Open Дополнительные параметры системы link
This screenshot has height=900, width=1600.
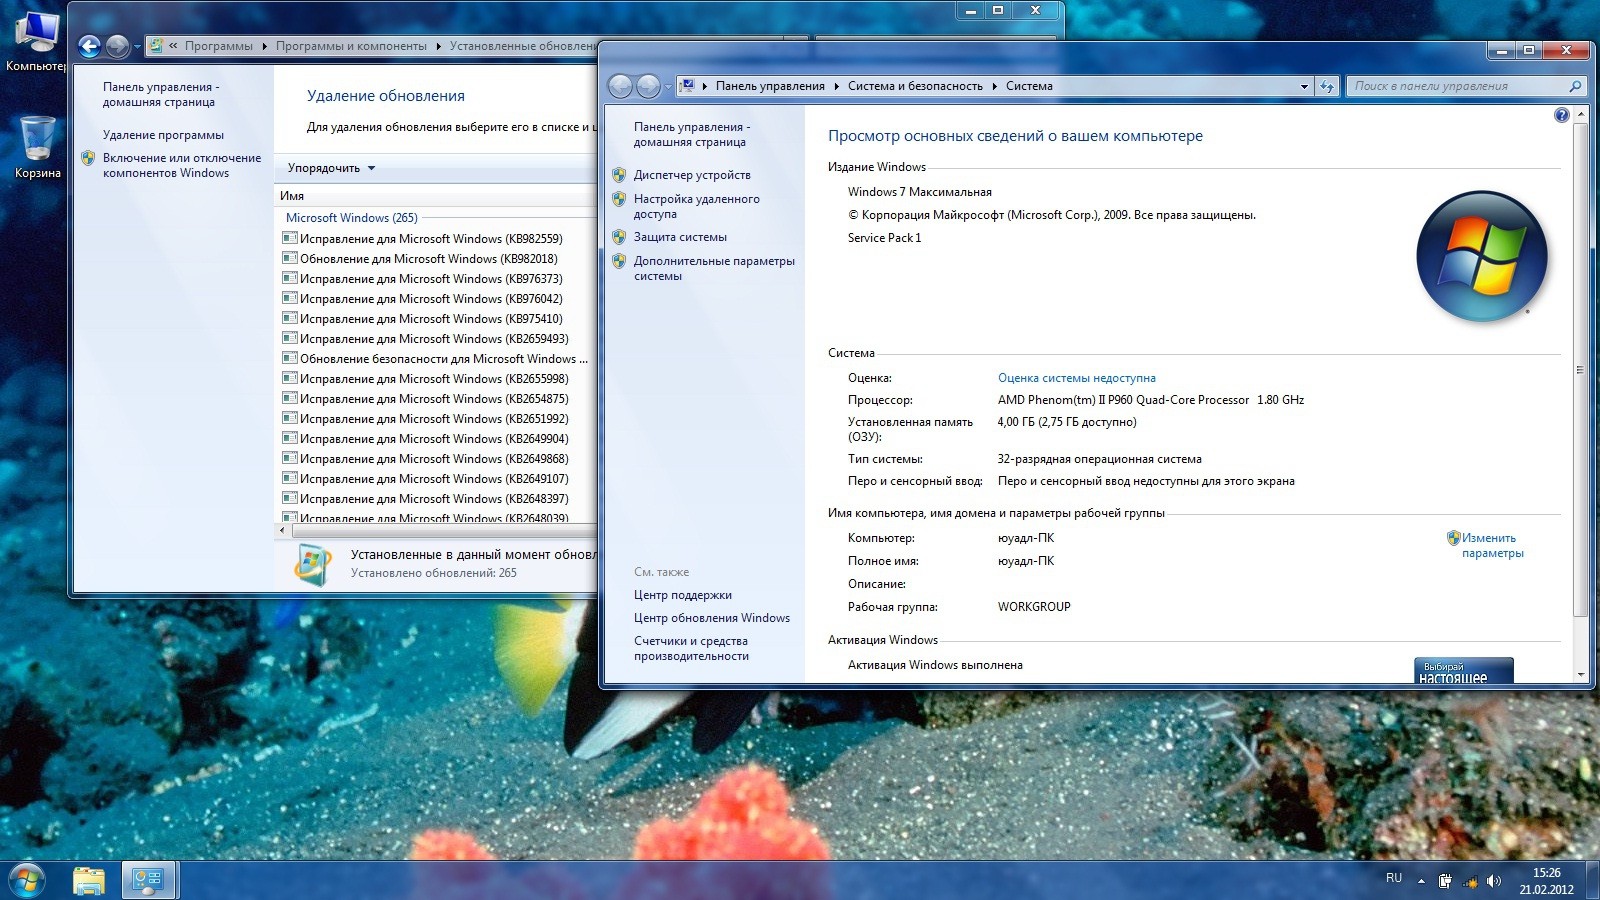[714, 268]
